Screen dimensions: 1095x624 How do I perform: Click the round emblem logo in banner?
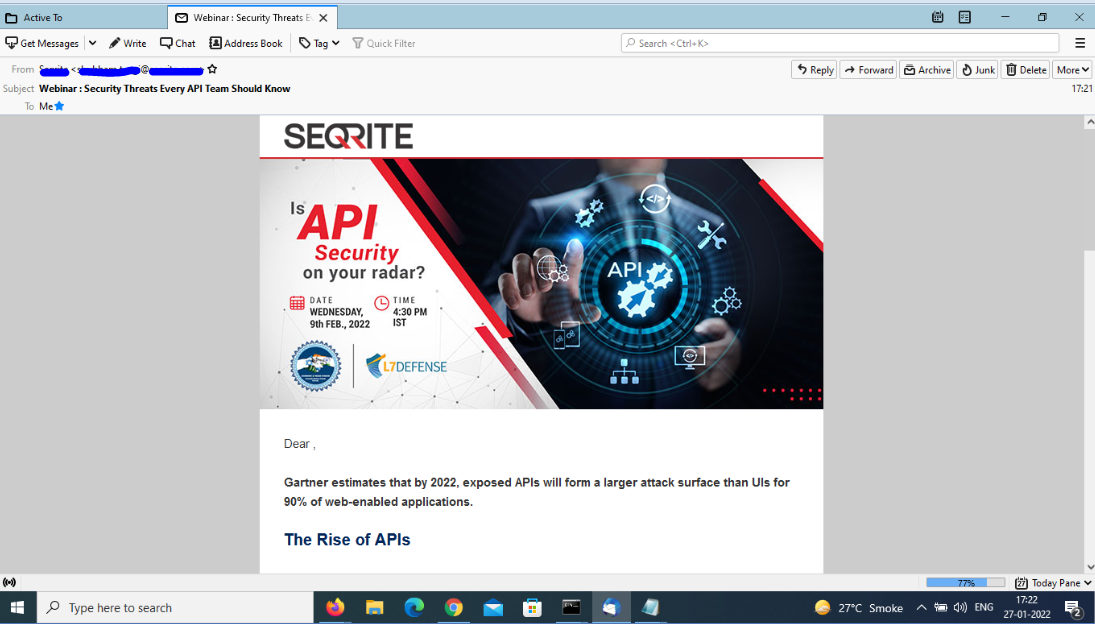coord(316,366)
